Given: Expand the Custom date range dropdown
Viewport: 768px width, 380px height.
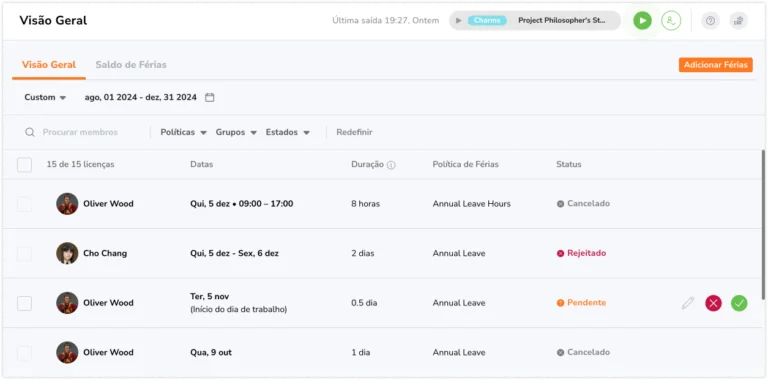Looking at the screenshot, I should tap(45, 97).
